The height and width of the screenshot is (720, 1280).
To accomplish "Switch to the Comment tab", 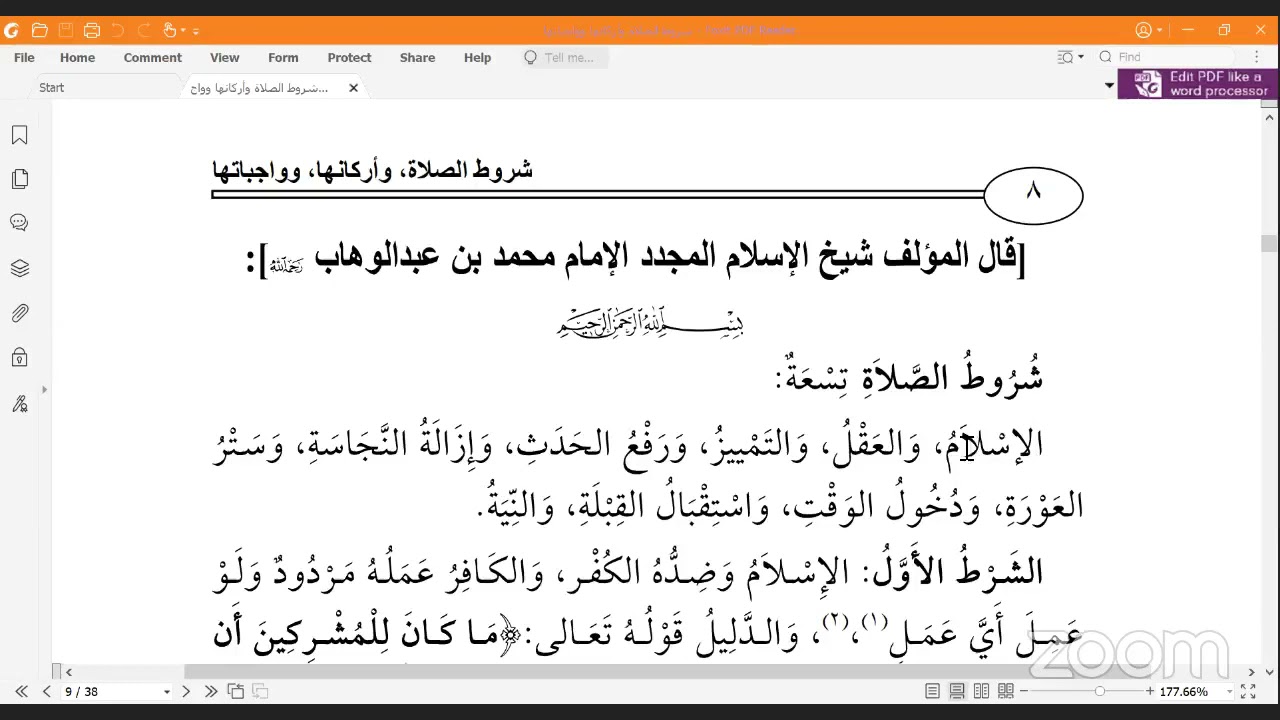I will [152, 58].
